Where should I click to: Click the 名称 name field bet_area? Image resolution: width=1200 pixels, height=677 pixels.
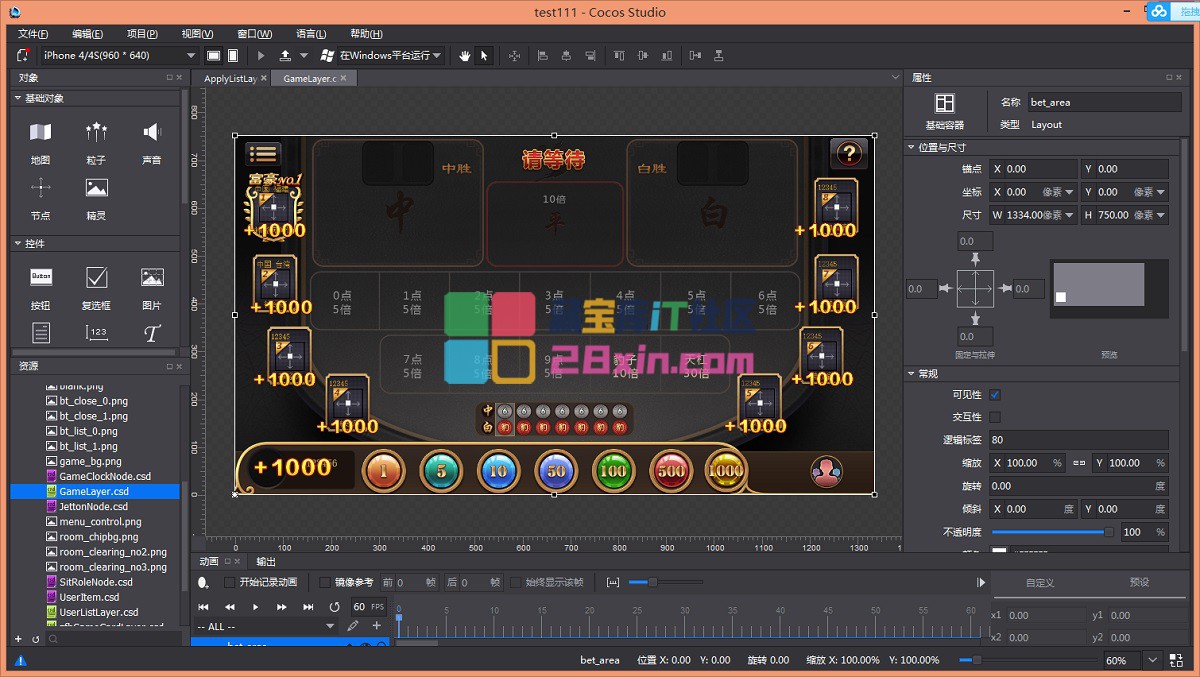click(x=1104, y=102)
